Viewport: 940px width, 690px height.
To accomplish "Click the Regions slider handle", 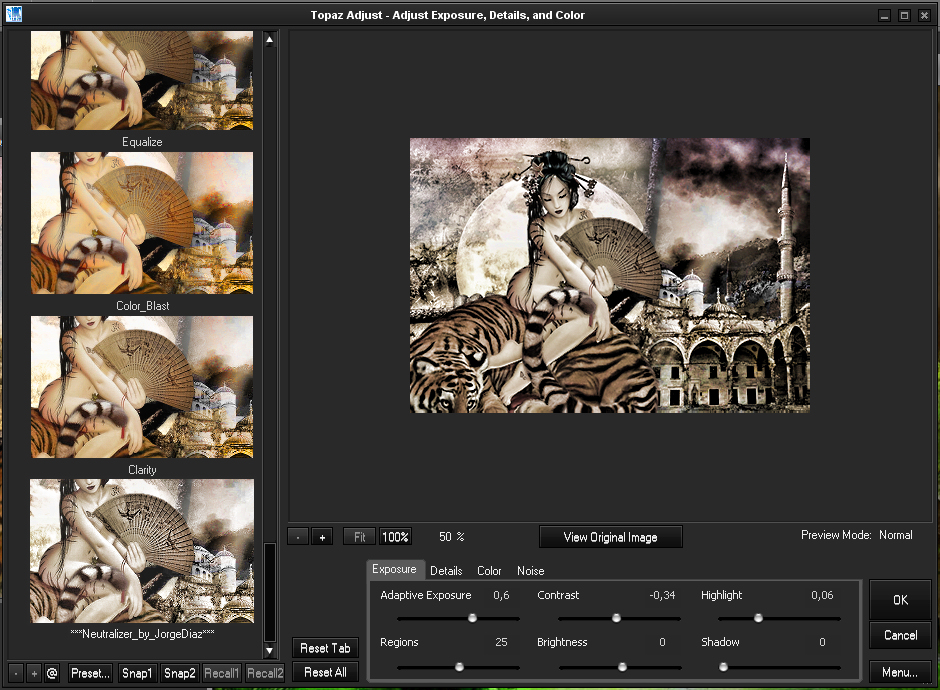I will (x=459, y=667).
